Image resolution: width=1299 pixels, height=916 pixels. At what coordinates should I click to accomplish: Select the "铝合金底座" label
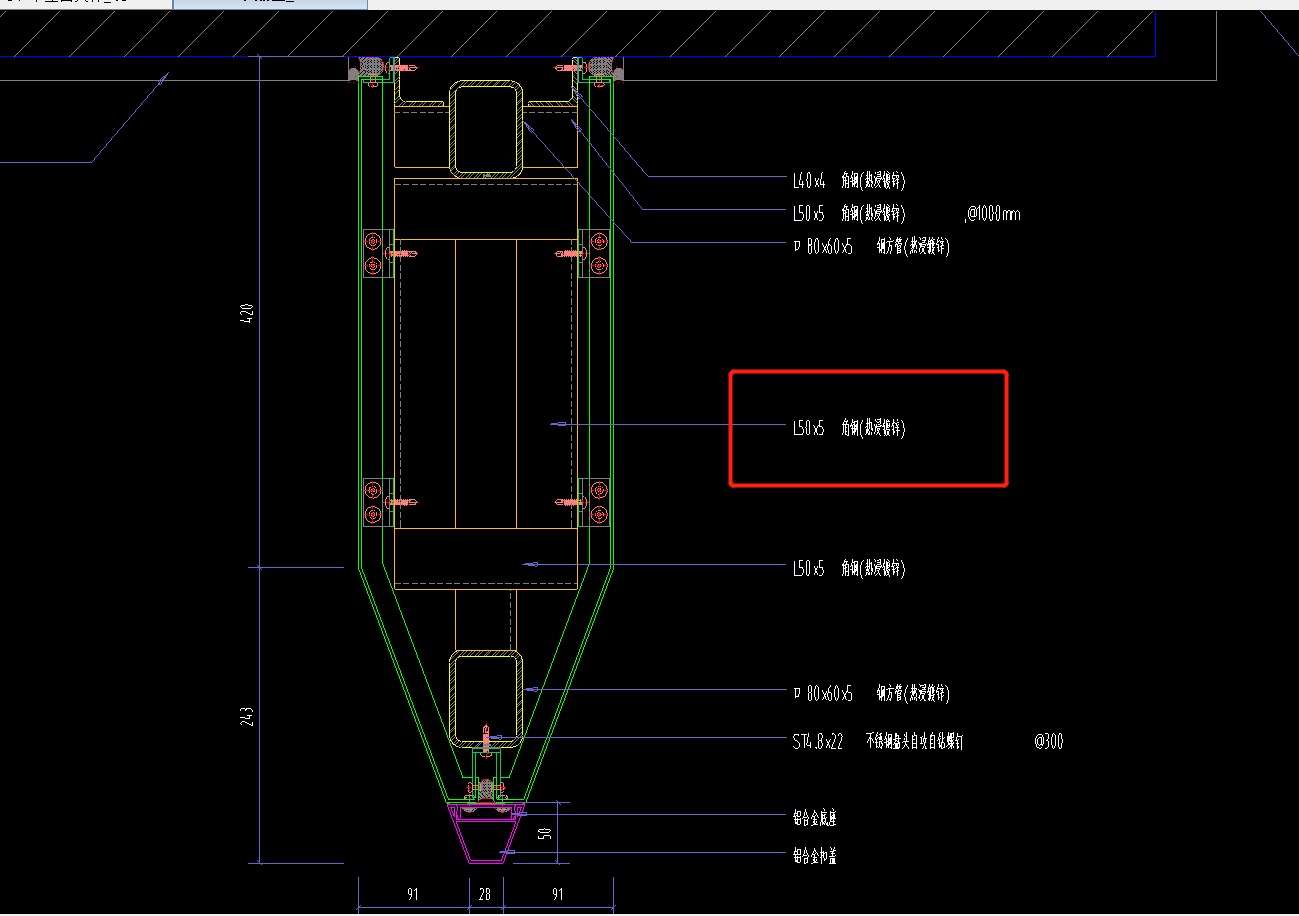pos(814,818)
